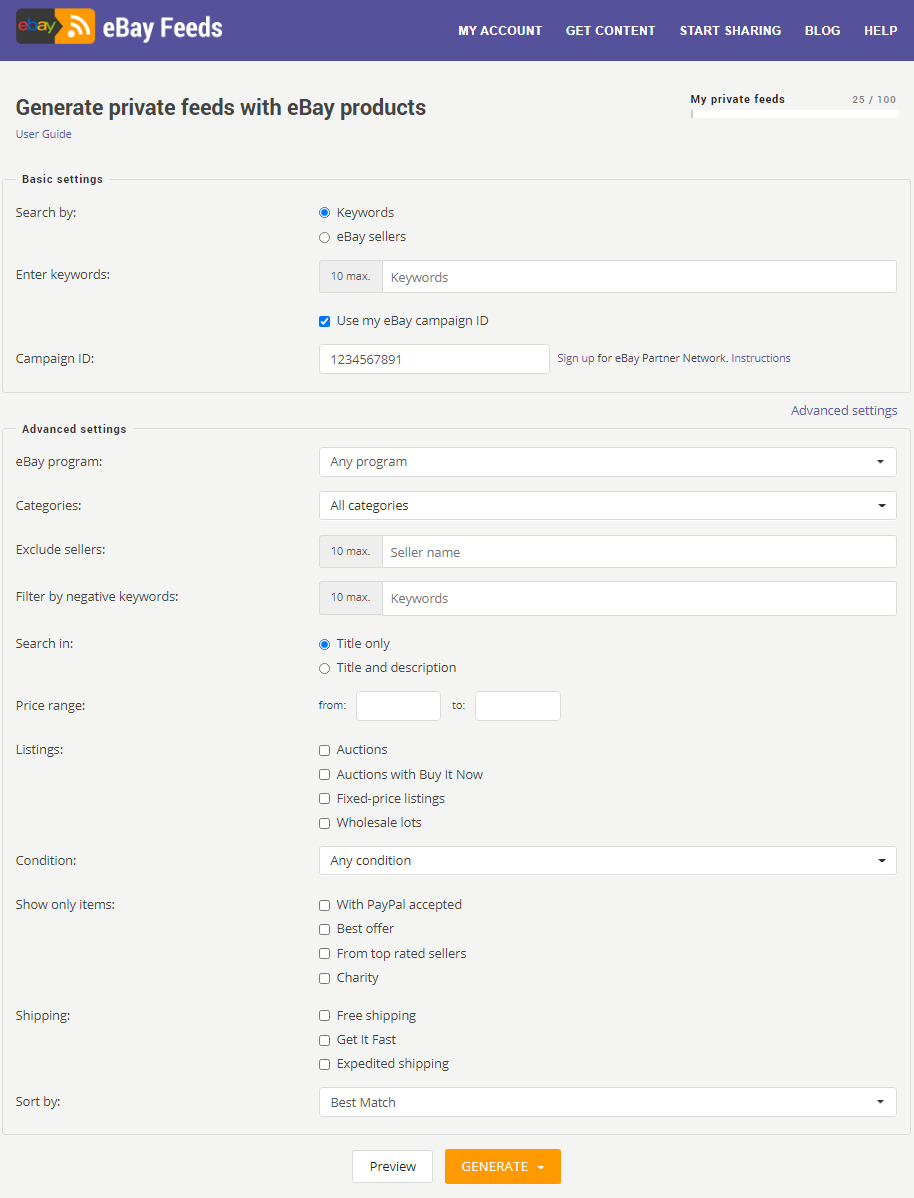Uncheck Use my eBay campaign ID
Viewport: 914px width, 1198px height.
click(x=324, y=322)
